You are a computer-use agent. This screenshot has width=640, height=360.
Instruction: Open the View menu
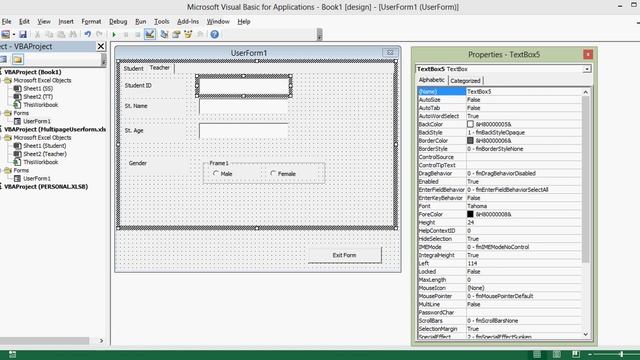click(x=44, y=22)
